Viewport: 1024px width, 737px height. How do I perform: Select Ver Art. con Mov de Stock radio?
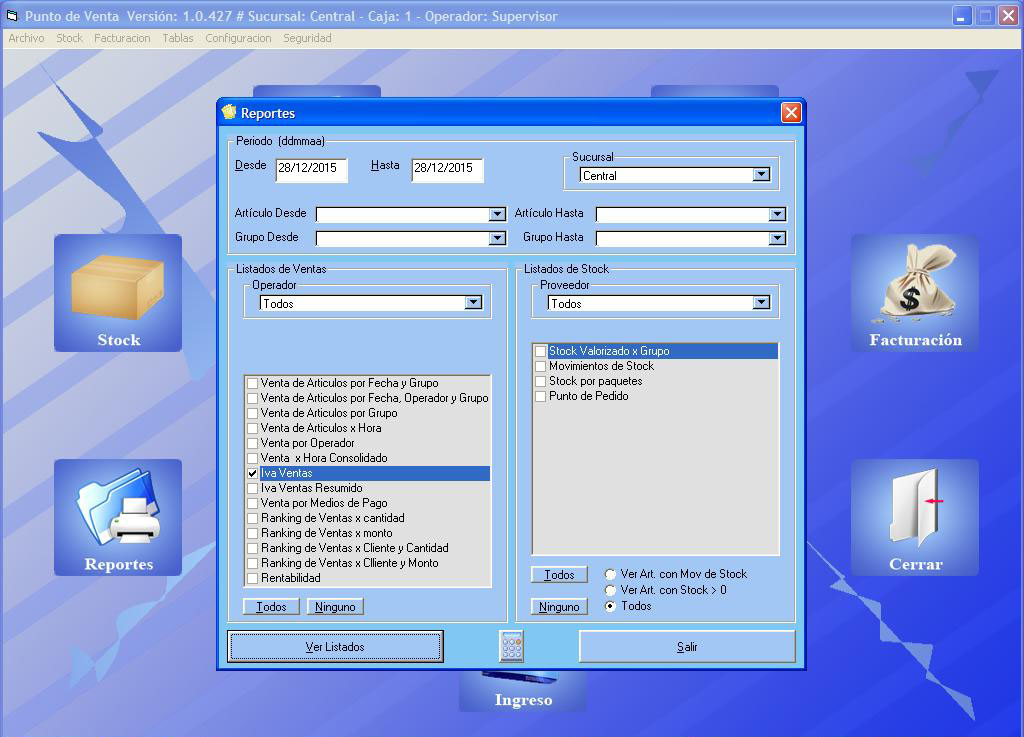(610, 574)
